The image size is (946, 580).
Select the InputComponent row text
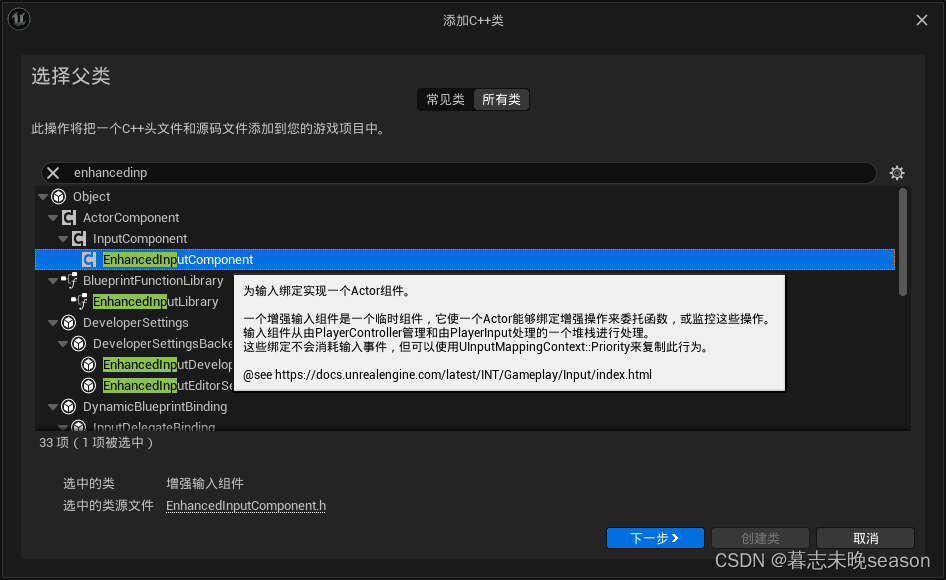[140, 239]
